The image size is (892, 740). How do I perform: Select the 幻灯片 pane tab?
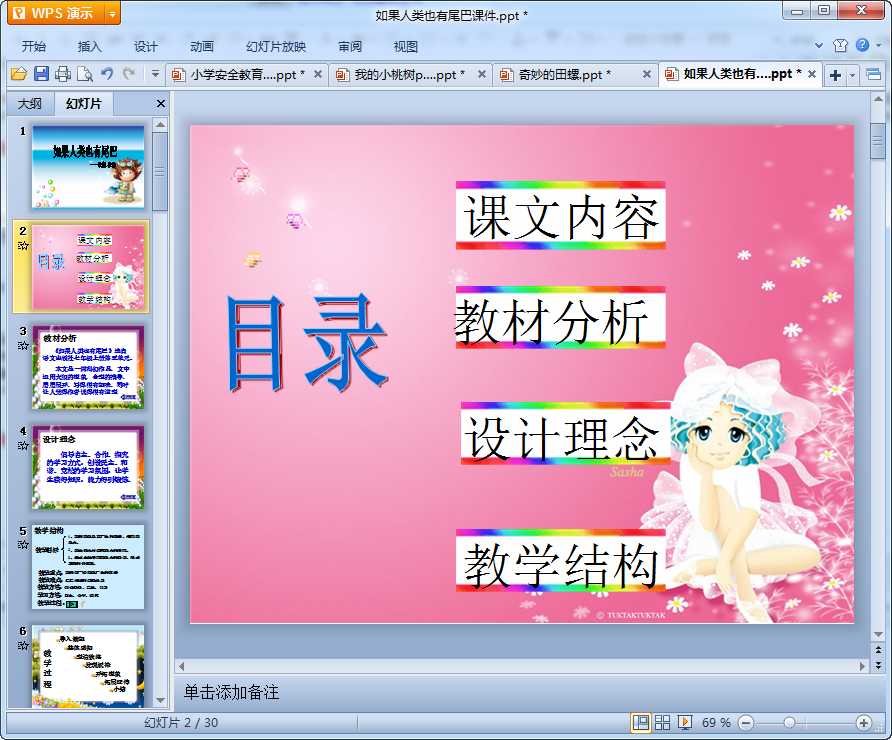(84, 104)
